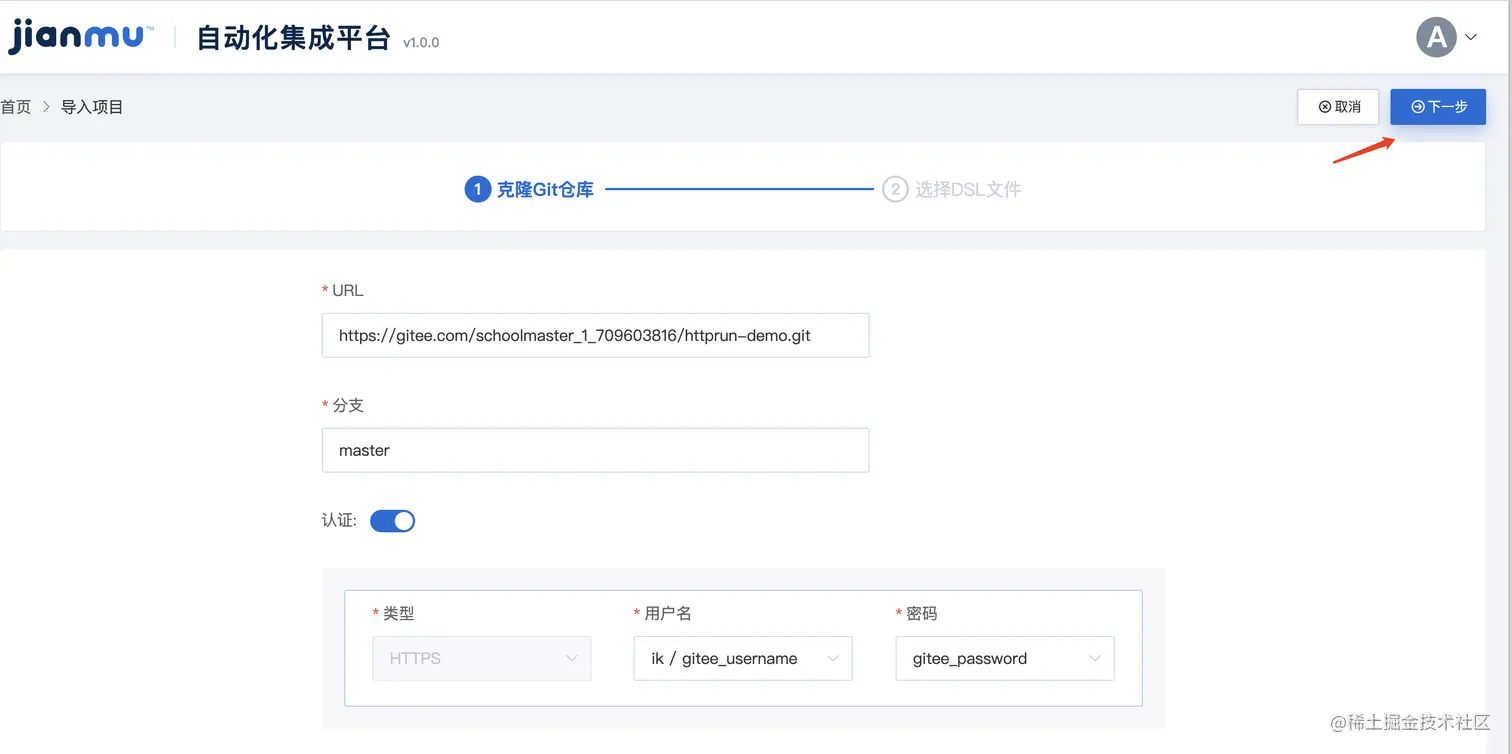The height and width of the screenshot is (754, 1512).
Task: Cancel the import with 取消 button
Action: 1338,107
